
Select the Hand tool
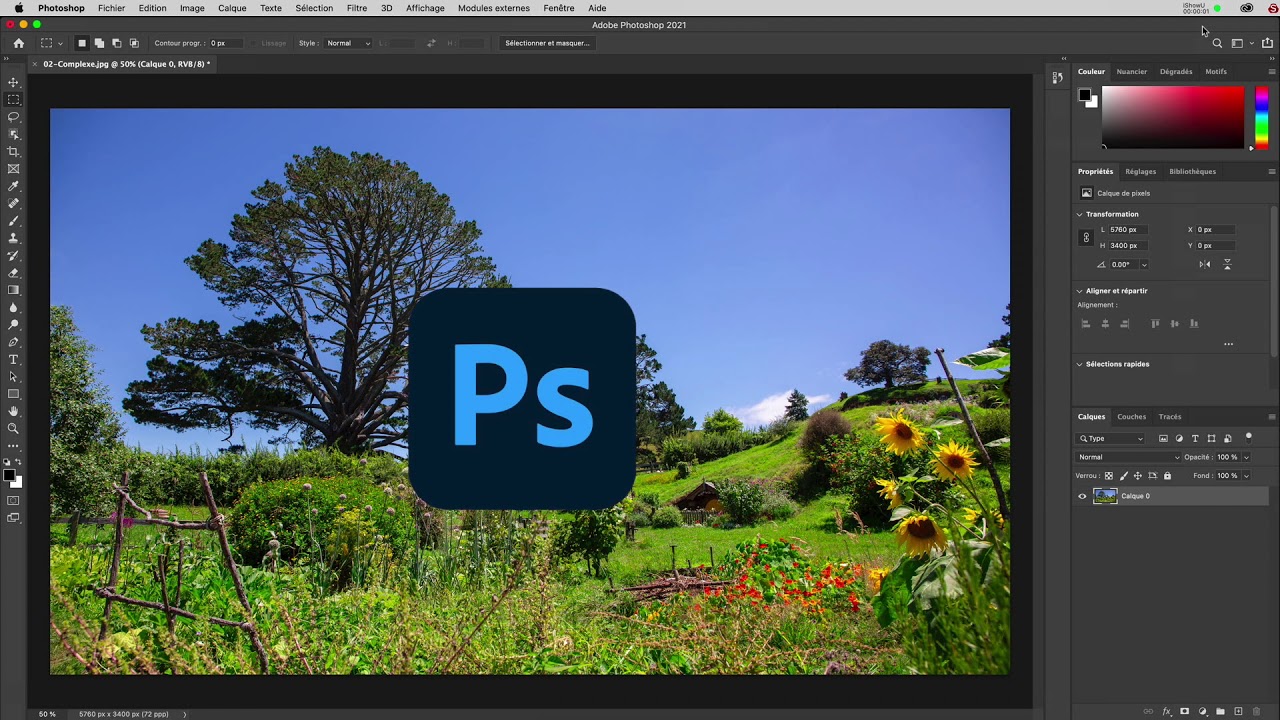(14, 411)
